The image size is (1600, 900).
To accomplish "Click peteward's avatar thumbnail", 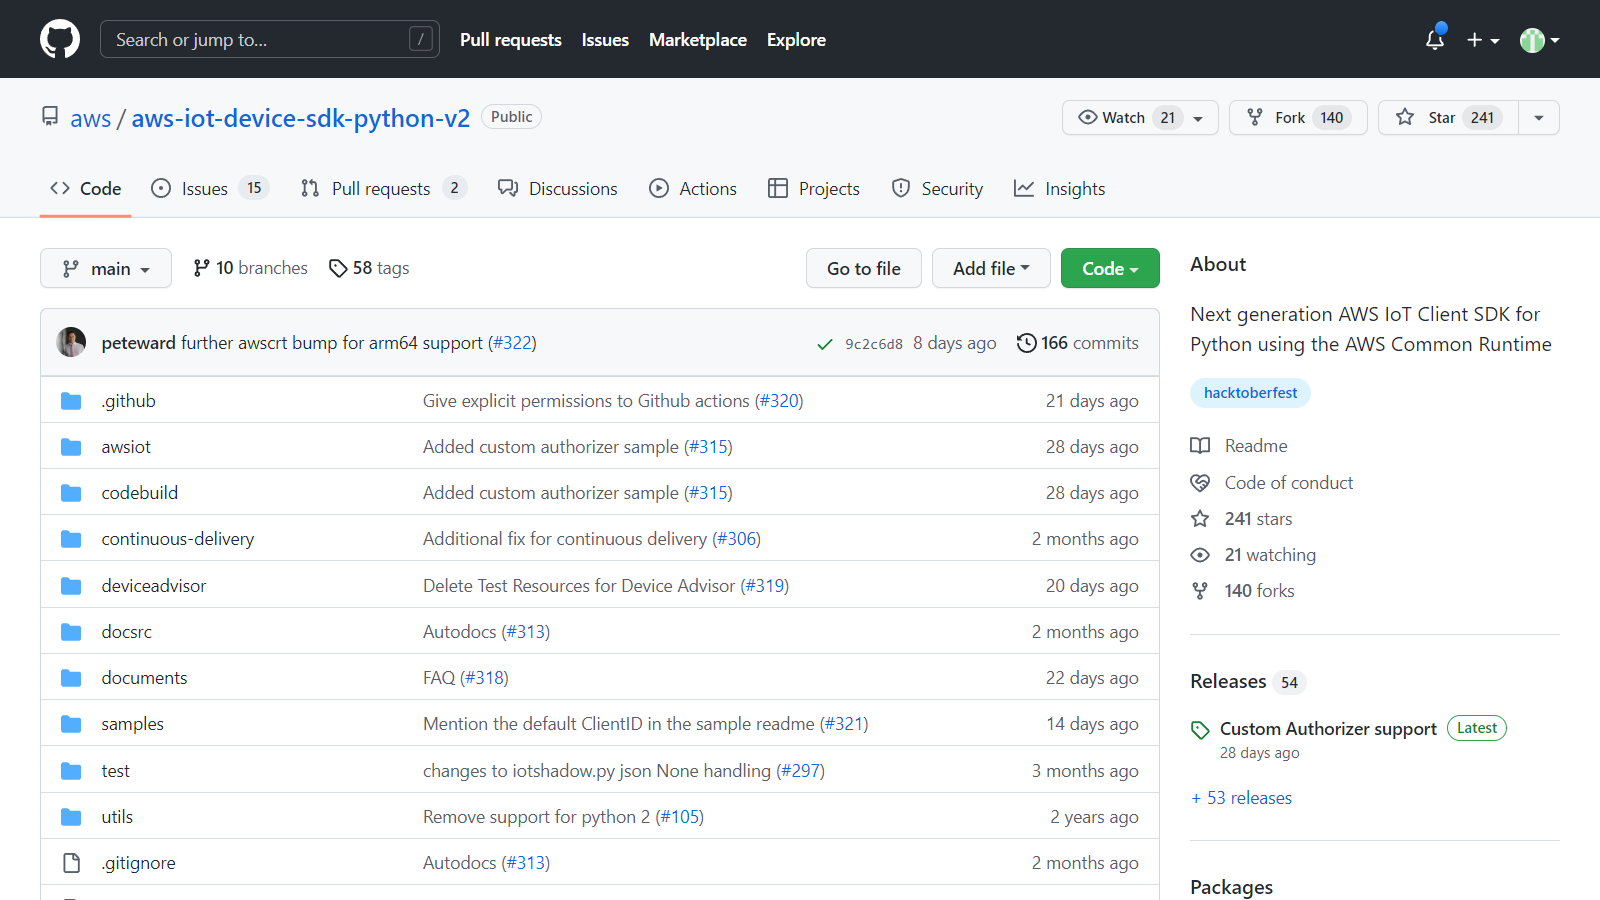I will pyautogui.click(x=71, y=343).
